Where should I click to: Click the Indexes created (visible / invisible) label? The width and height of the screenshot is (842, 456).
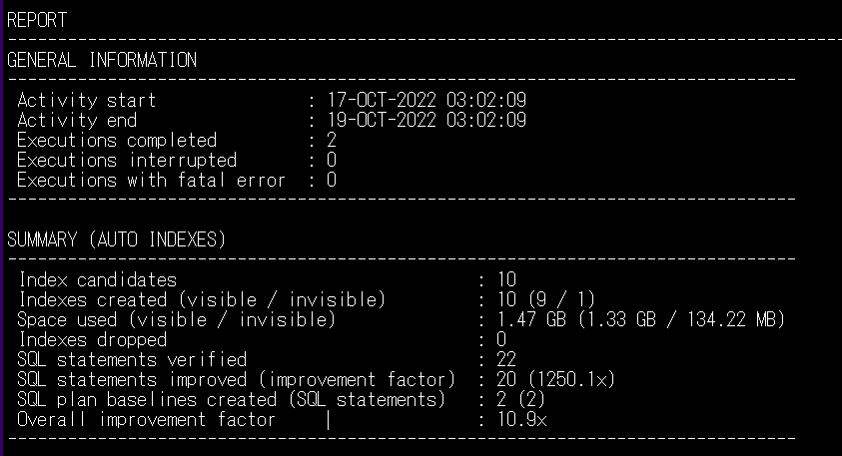pyautogui.click(x=201, y=300)
